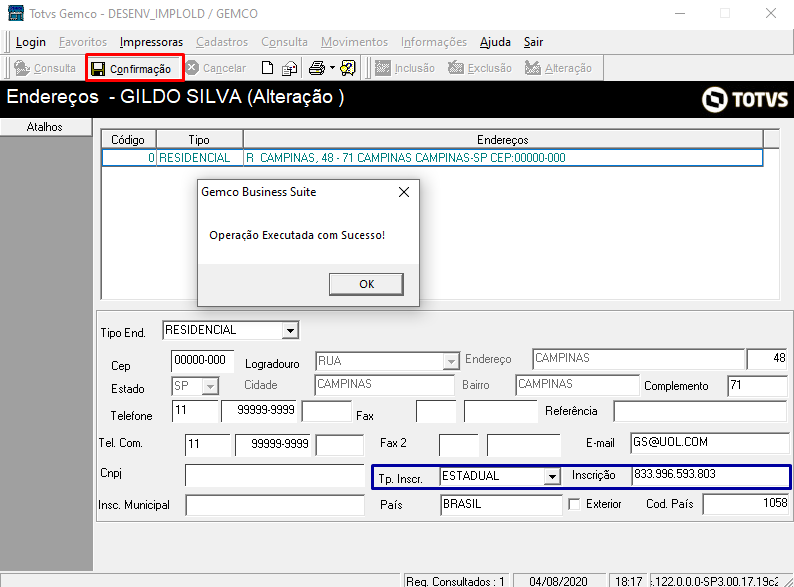Screen dimensions: 794x587
Task: Click the help question mark icon
Action: 348,68
